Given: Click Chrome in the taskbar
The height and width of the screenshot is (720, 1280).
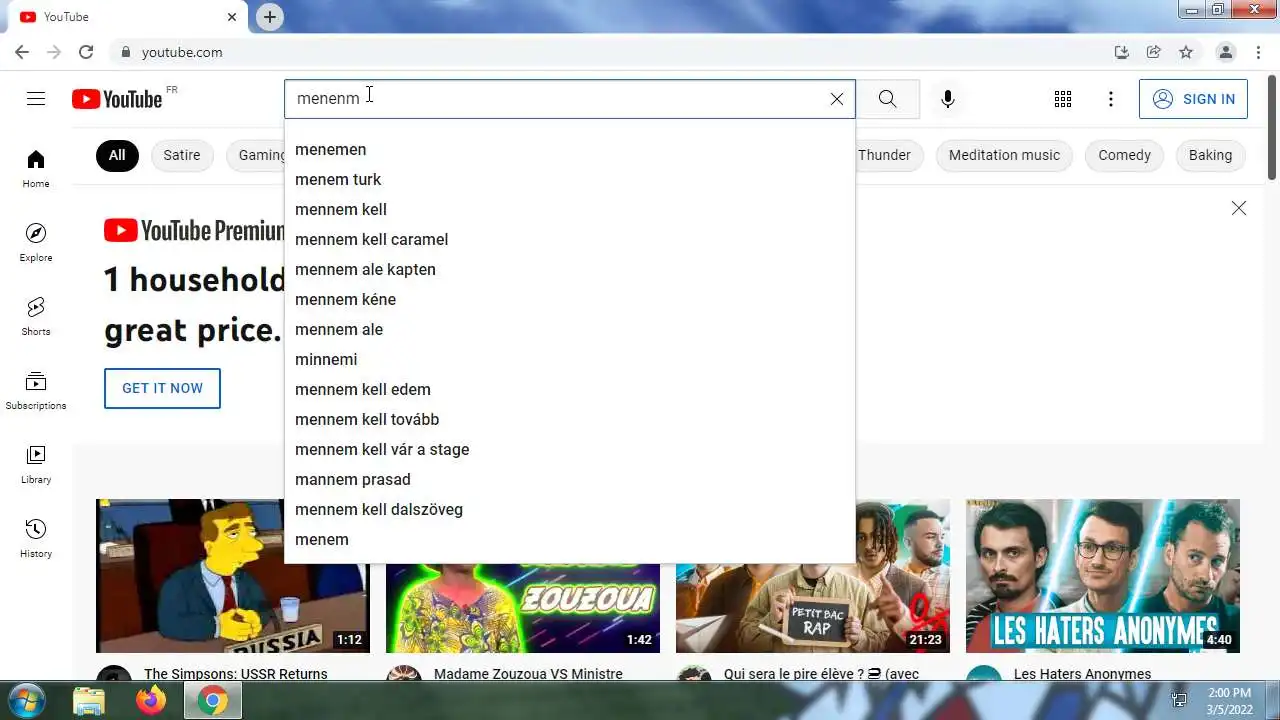Looking at the screenshot, I should click(x=212, y=701).
